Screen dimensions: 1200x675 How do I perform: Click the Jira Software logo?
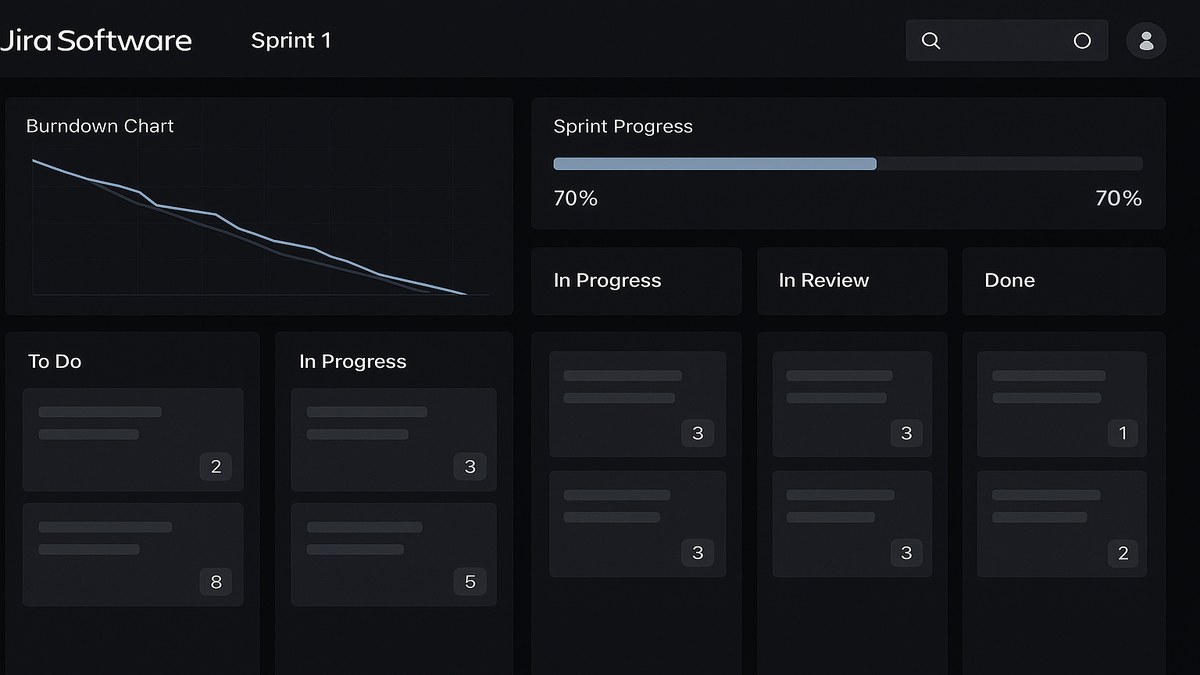[95, 41]
